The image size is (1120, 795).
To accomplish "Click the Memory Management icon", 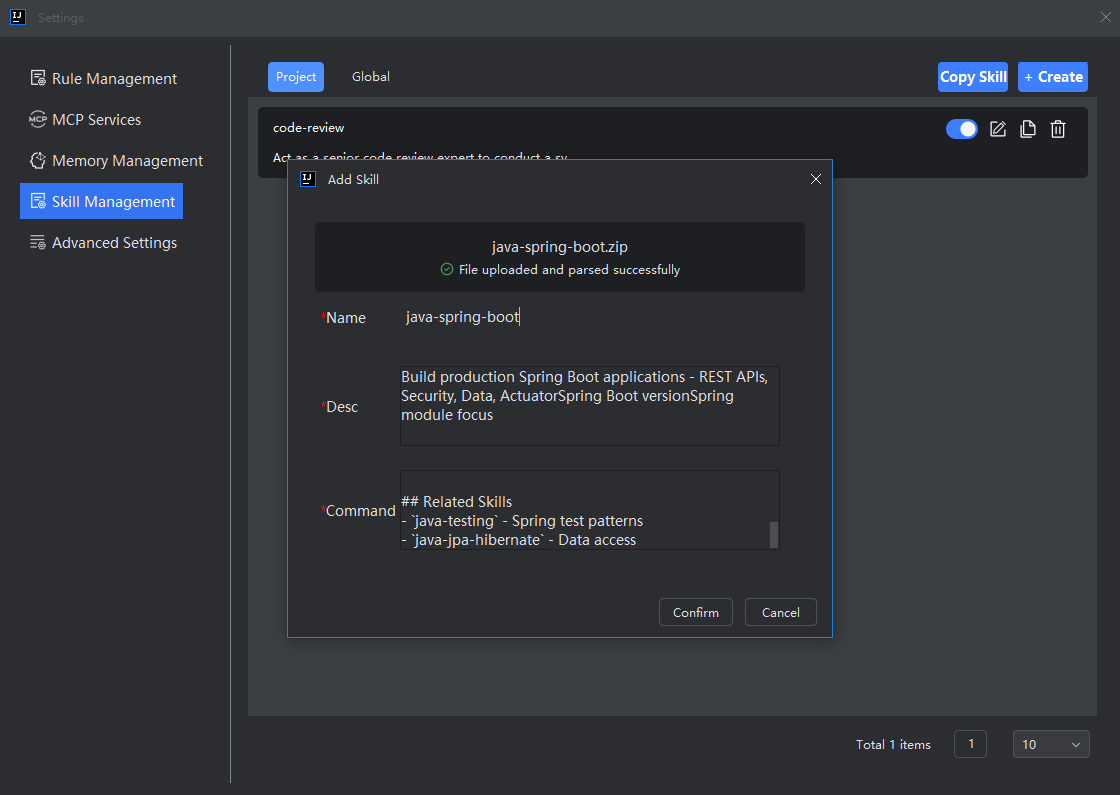I will (x=38, y=161).
